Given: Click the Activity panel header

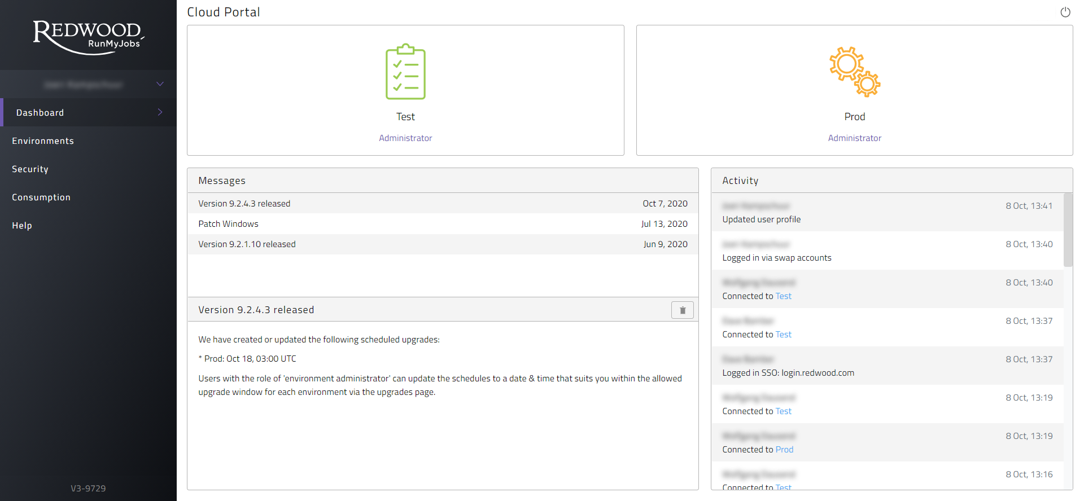Looking at the screenshot, I should (892, 181).
